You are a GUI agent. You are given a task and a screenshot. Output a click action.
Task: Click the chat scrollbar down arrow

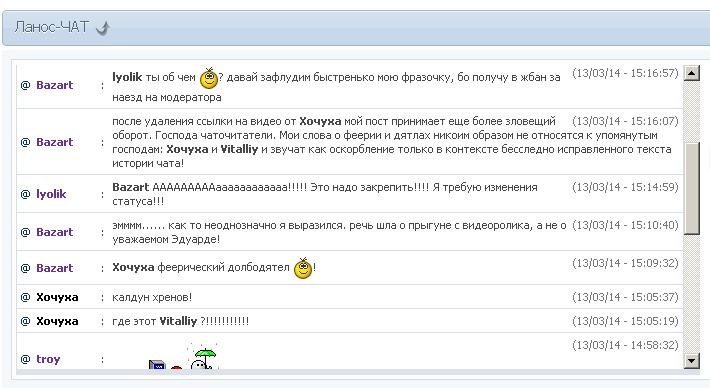coord(691,361)
